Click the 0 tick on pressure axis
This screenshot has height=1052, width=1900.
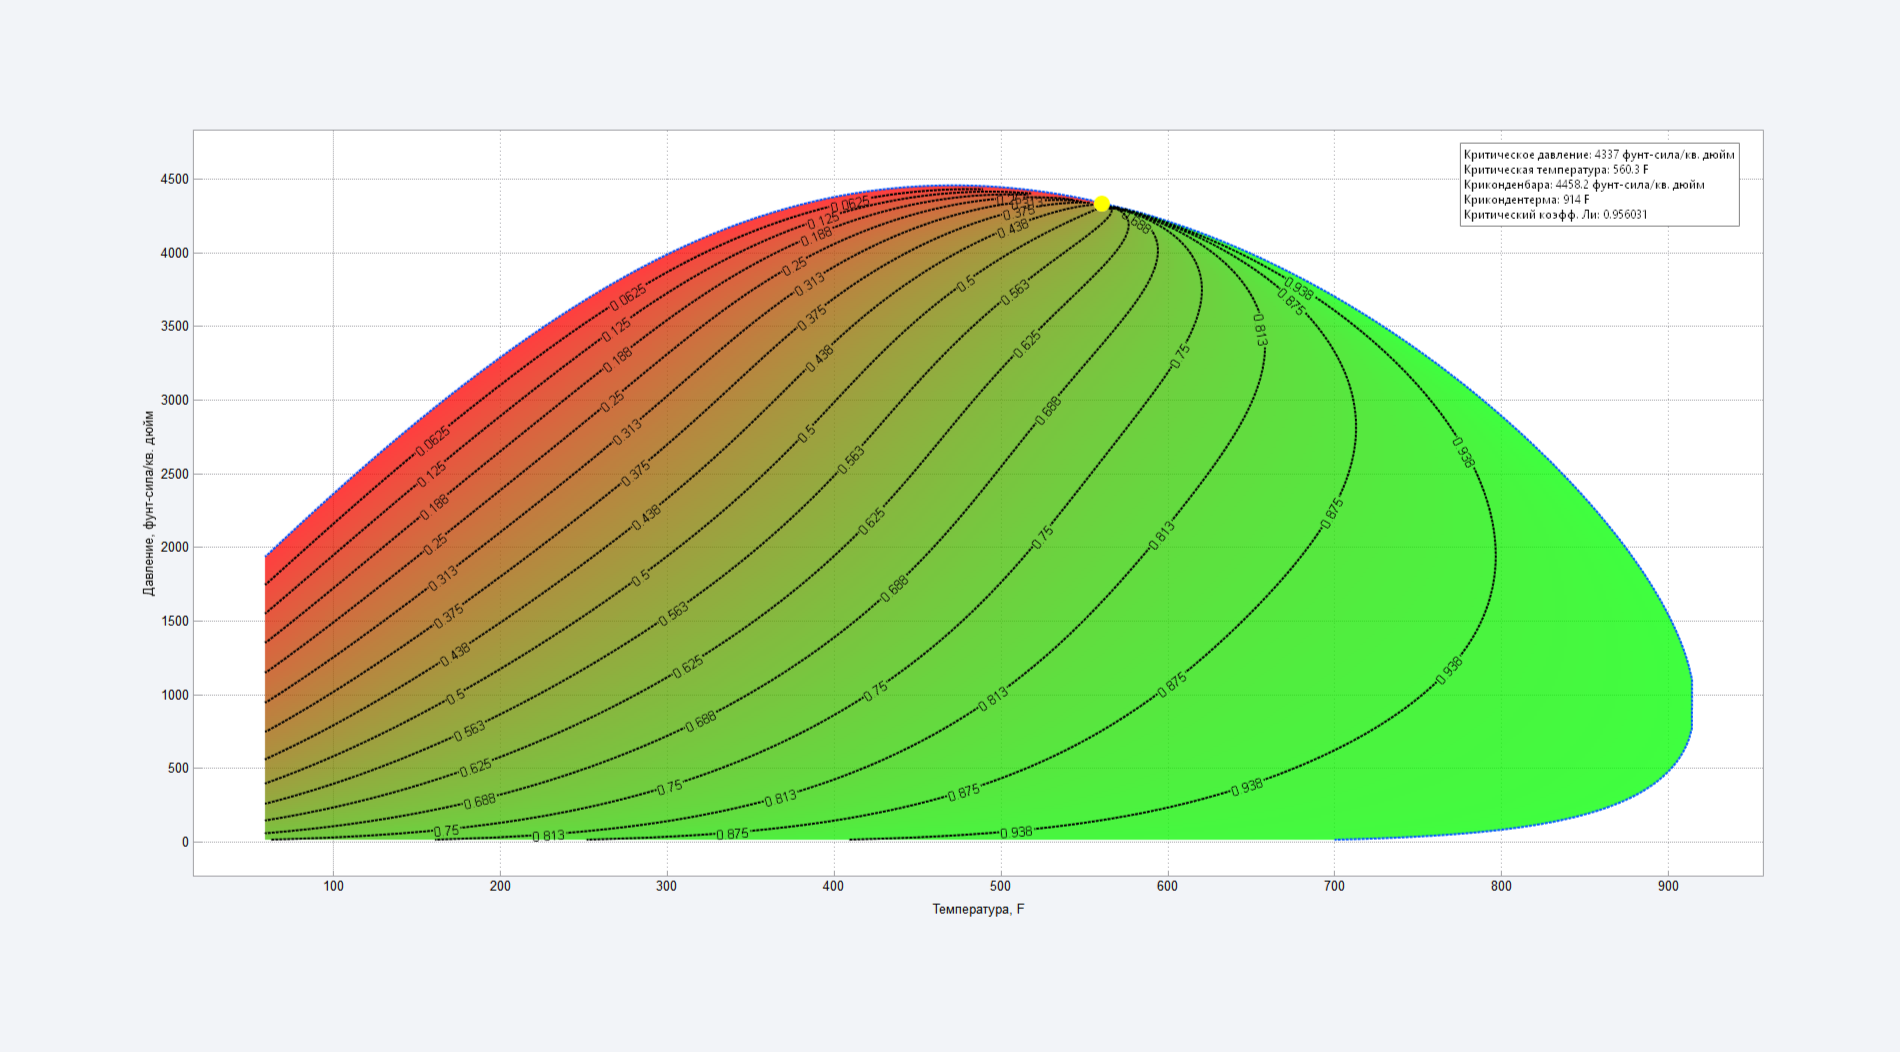coord(185,842)
